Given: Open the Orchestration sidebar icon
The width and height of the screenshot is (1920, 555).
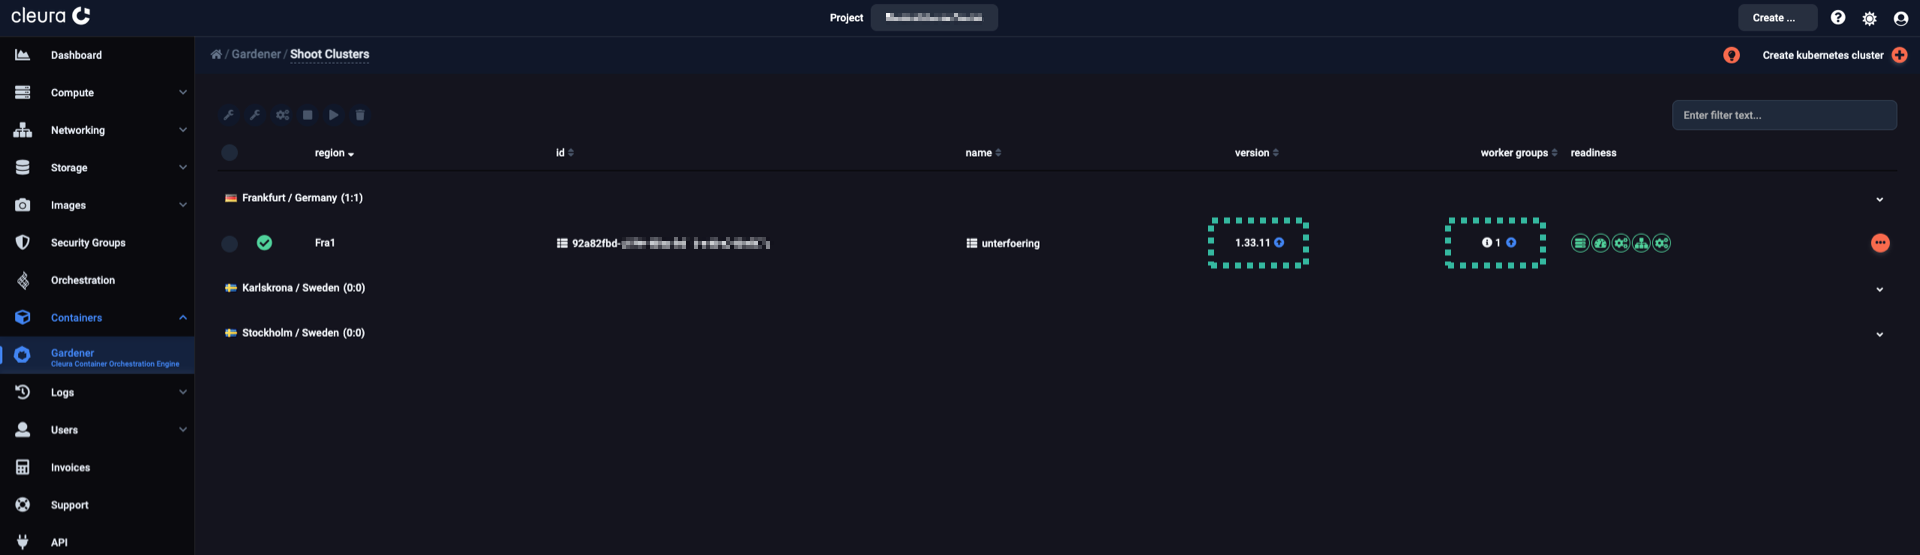Looking at the screenshot, I should 22,280.
